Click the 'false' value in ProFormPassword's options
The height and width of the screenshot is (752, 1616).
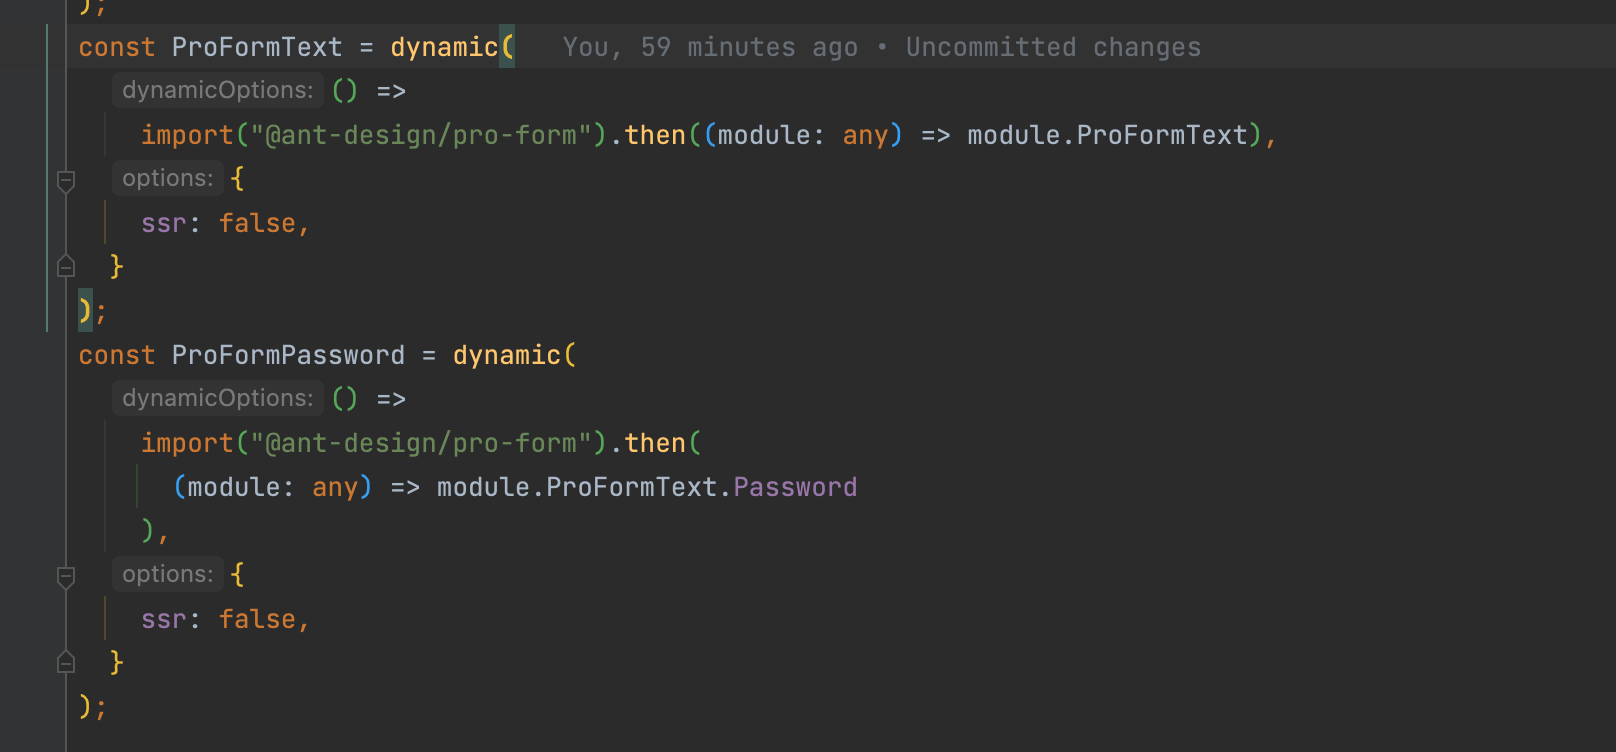257,619
